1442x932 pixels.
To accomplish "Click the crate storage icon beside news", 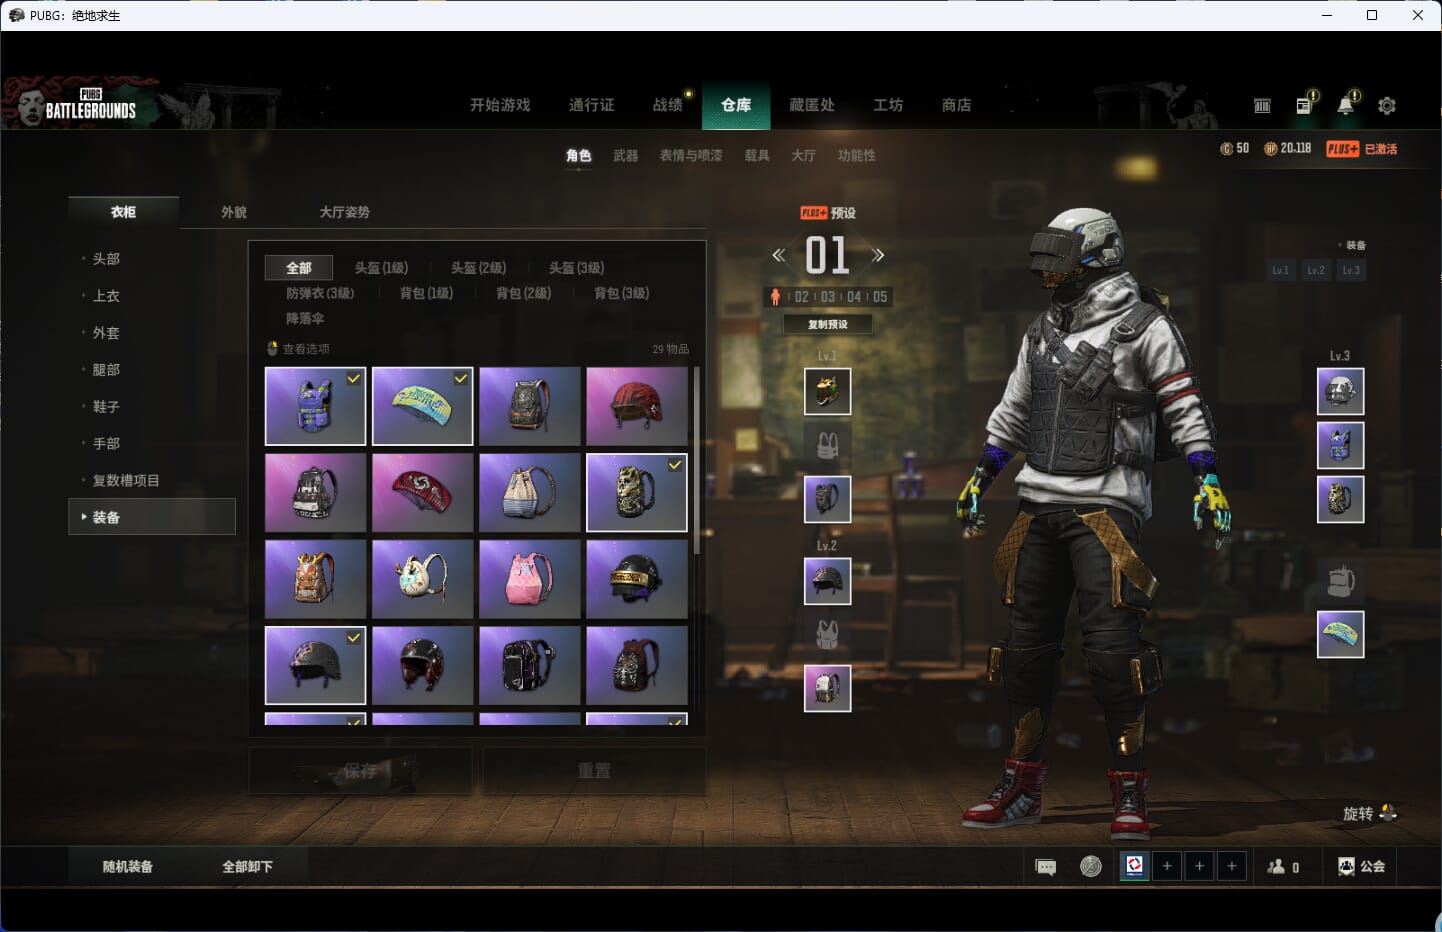I will [x=1262, y=105].
